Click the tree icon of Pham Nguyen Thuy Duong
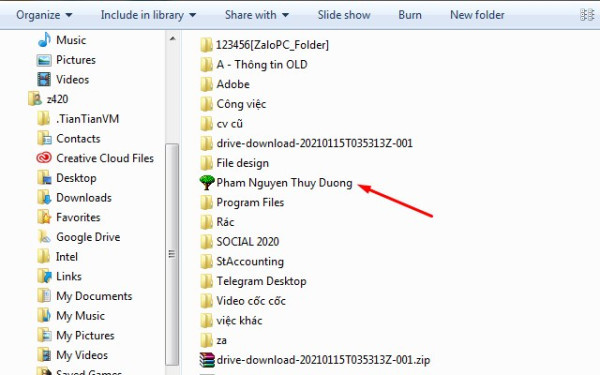 [x=207, y=183]
